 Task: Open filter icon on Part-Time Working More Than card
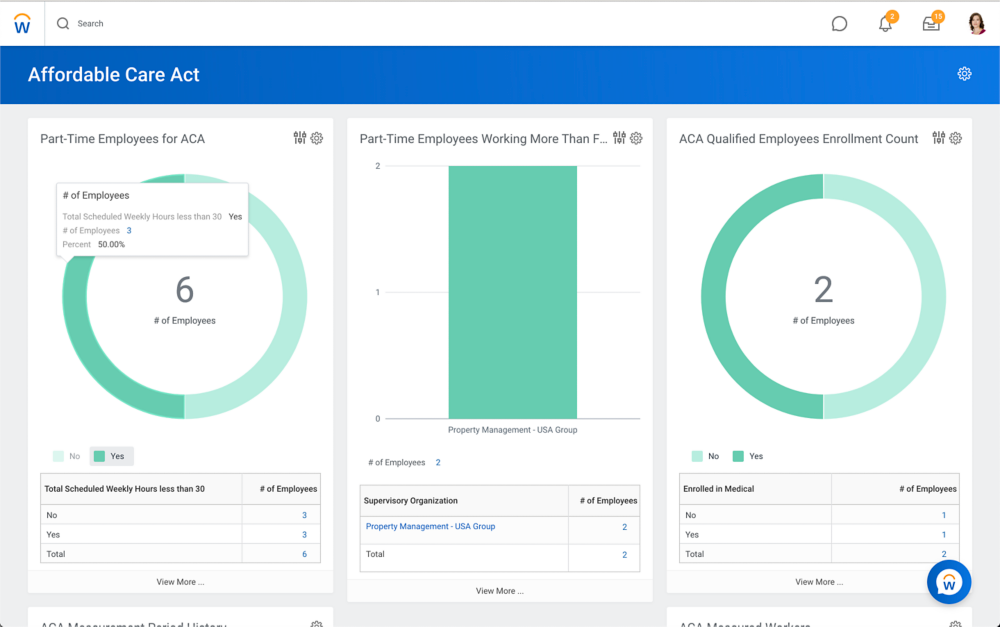tap(619, 138)
